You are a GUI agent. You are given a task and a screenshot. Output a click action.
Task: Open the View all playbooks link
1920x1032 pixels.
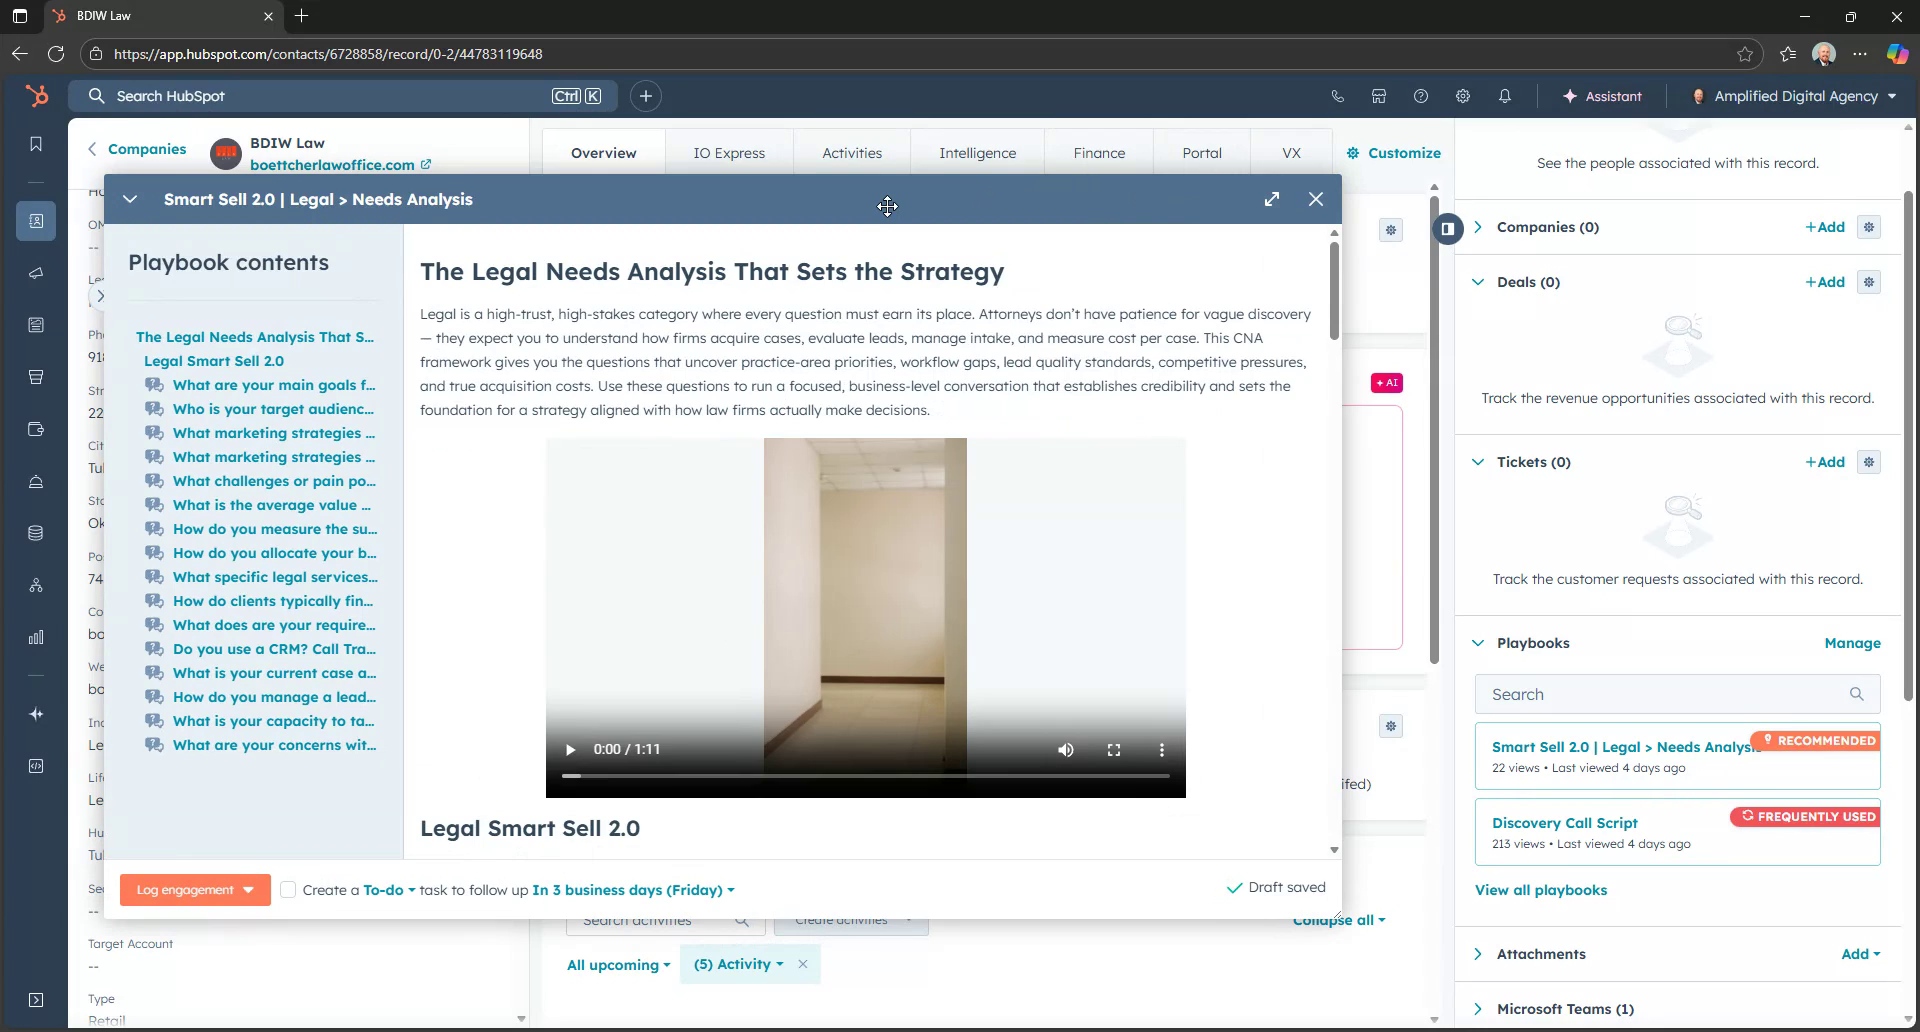pyautogui.click(x=1541, y=890)
